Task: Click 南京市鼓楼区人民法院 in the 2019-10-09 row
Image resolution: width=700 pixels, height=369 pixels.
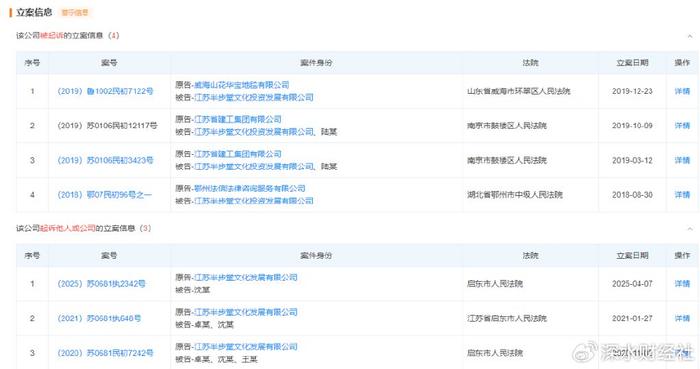Action: [507, 126]
